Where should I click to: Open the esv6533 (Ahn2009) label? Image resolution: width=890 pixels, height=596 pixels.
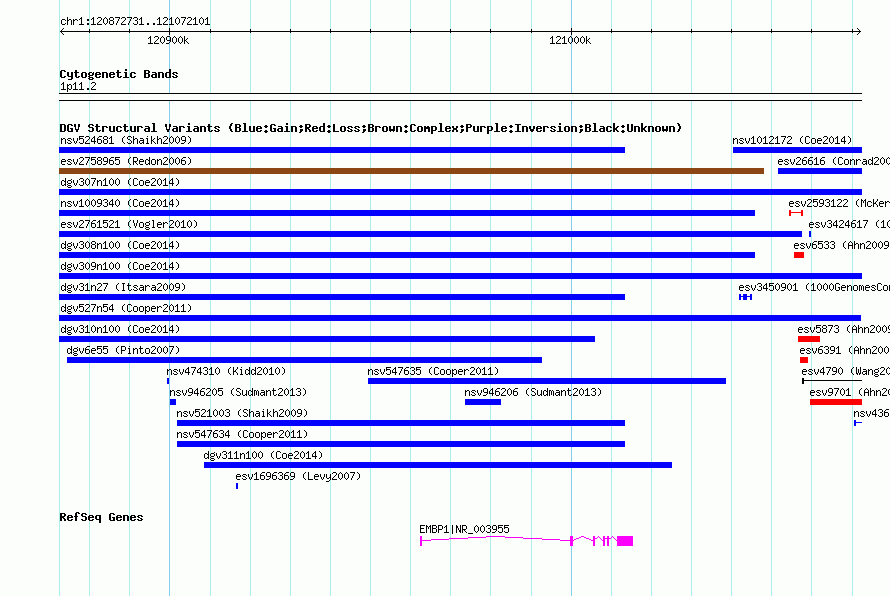[x=841, y=245]
